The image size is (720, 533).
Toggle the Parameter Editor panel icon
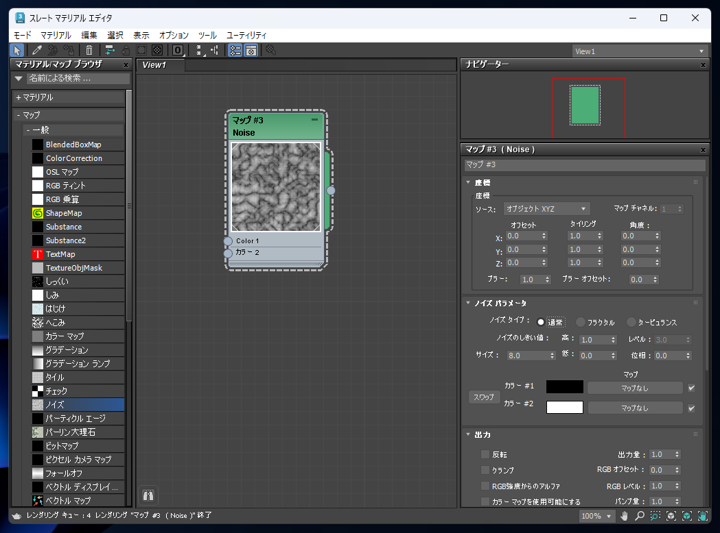click(x=251, y=50)
